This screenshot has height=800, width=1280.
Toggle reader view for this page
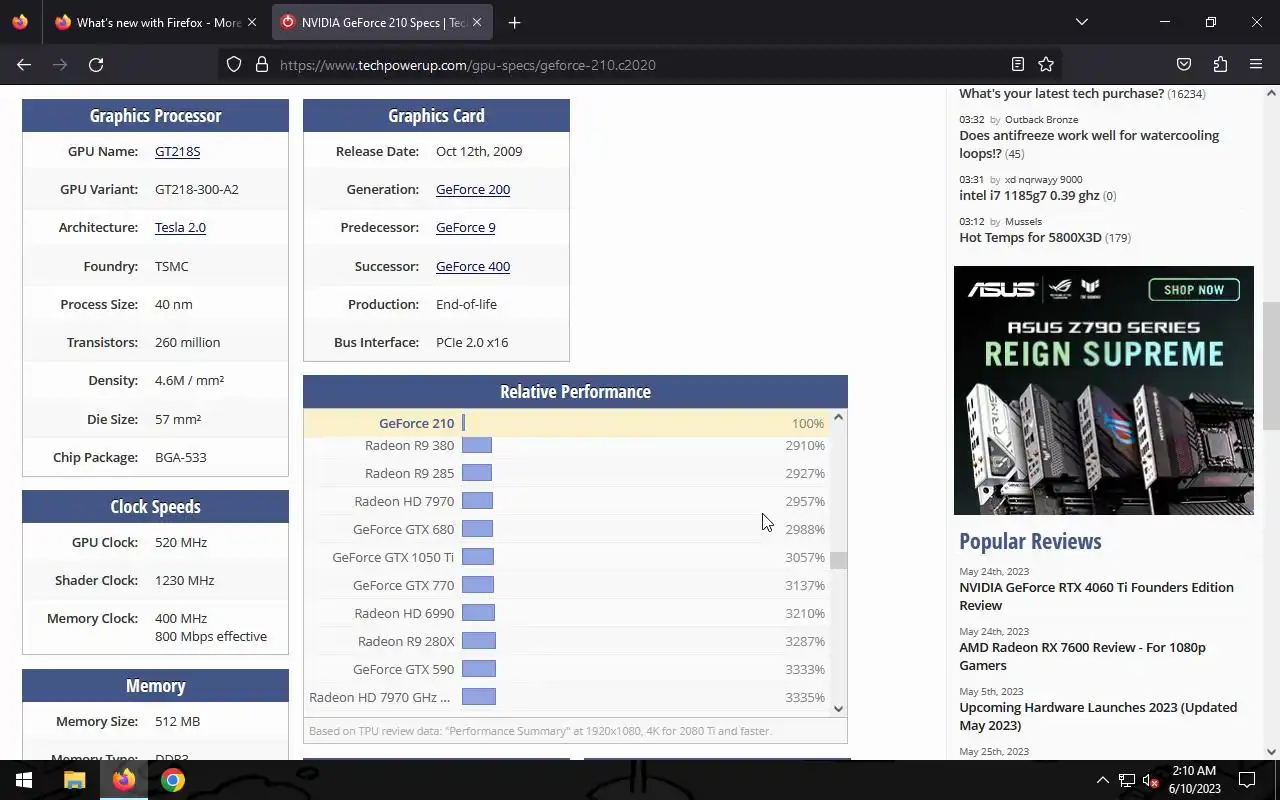click(x=1017, y=64)
